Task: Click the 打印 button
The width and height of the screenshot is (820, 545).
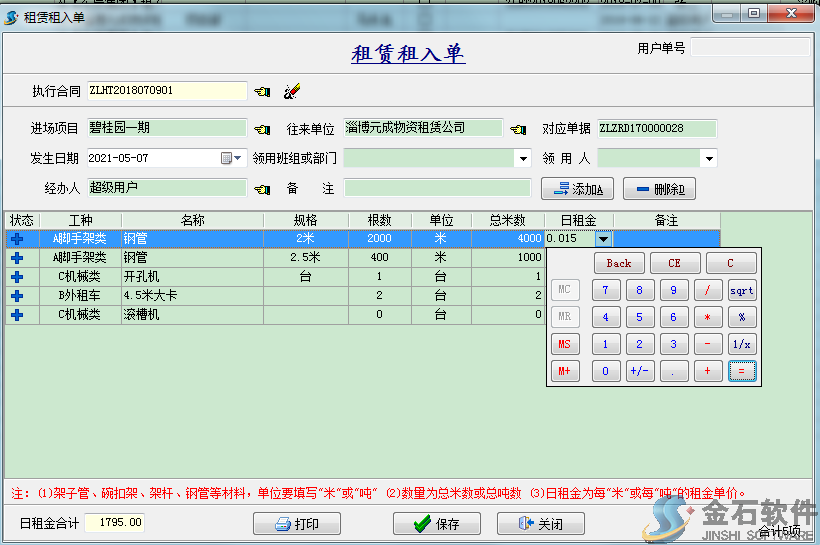Action: [x=297, y=524]
